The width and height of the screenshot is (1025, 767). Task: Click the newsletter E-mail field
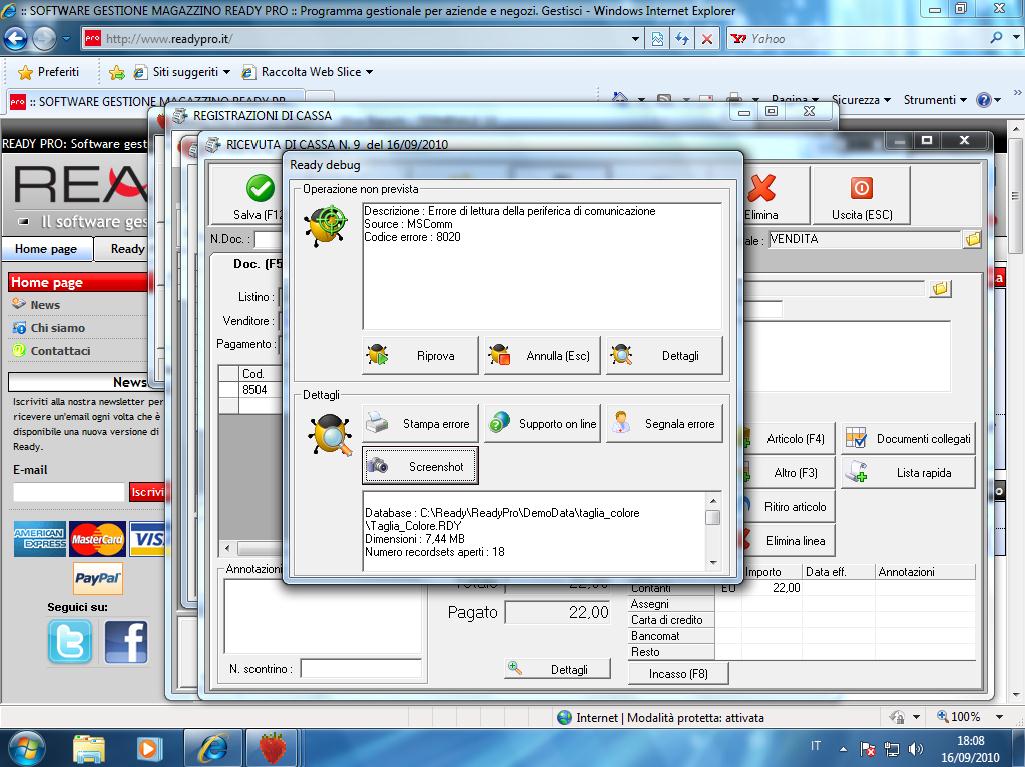(69, 492)
